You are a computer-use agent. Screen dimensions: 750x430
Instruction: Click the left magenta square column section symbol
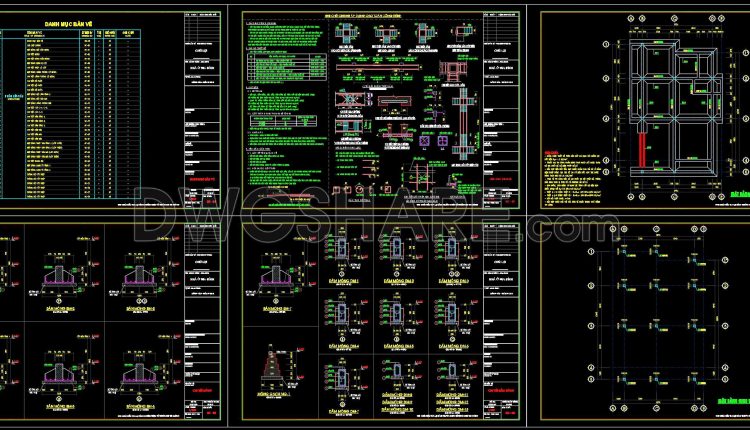point(425,141)
